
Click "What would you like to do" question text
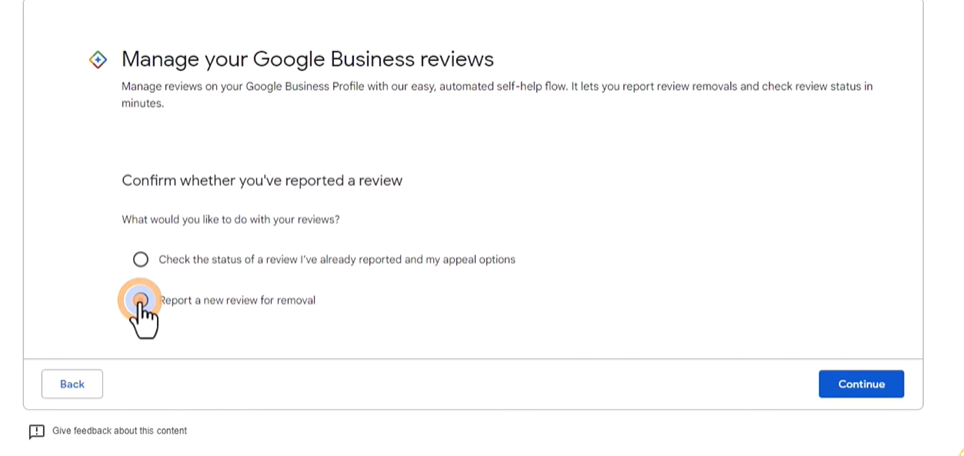tap(230, 219)
